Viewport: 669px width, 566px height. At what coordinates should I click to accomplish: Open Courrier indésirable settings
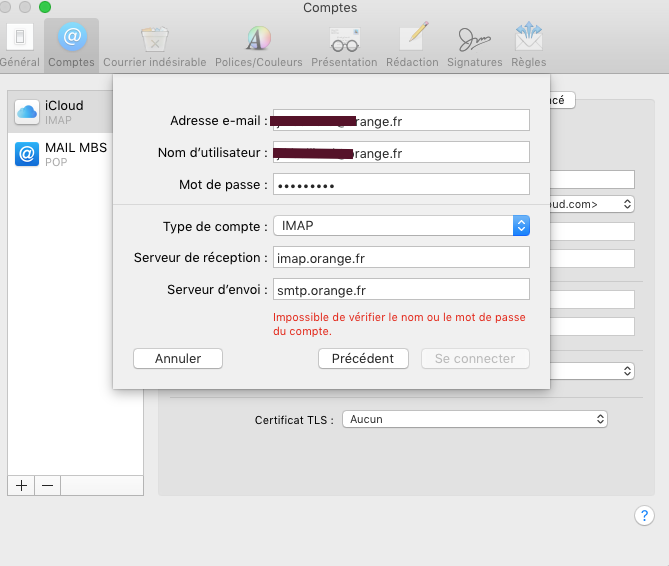point(154,45)
